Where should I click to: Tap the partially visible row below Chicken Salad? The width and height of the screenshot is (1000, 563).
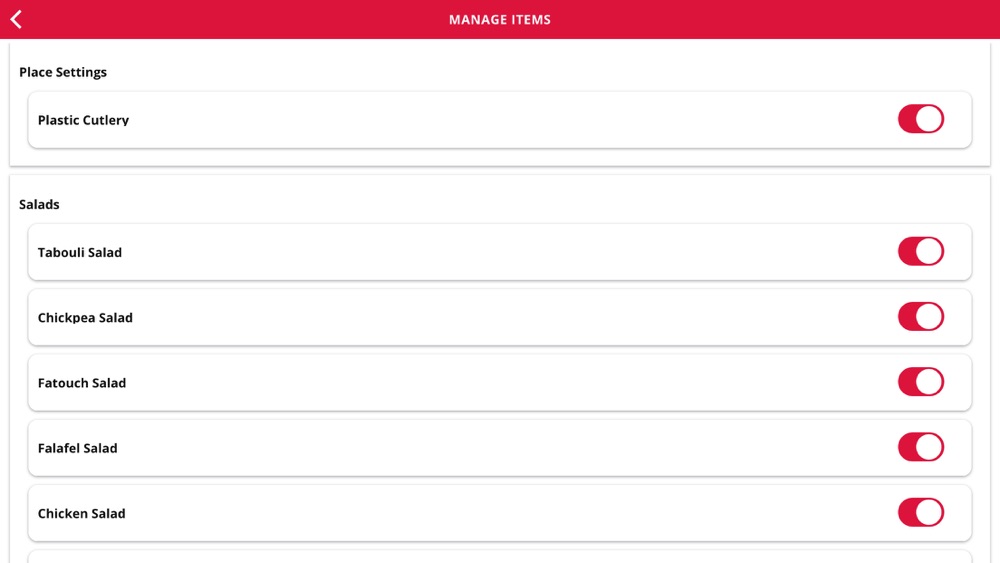pyautogui.click(x=500, y=557)
